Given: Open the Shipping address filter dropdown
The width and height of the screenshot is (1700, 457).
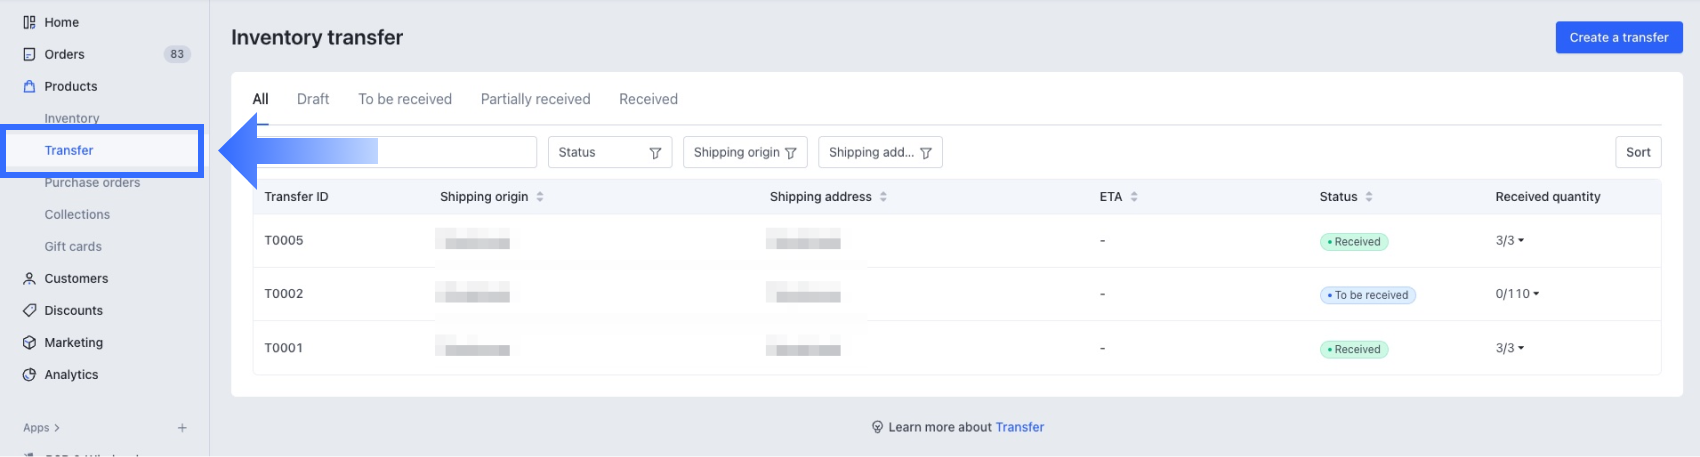Looking at the screenshot, I should (x=879, y=152).
